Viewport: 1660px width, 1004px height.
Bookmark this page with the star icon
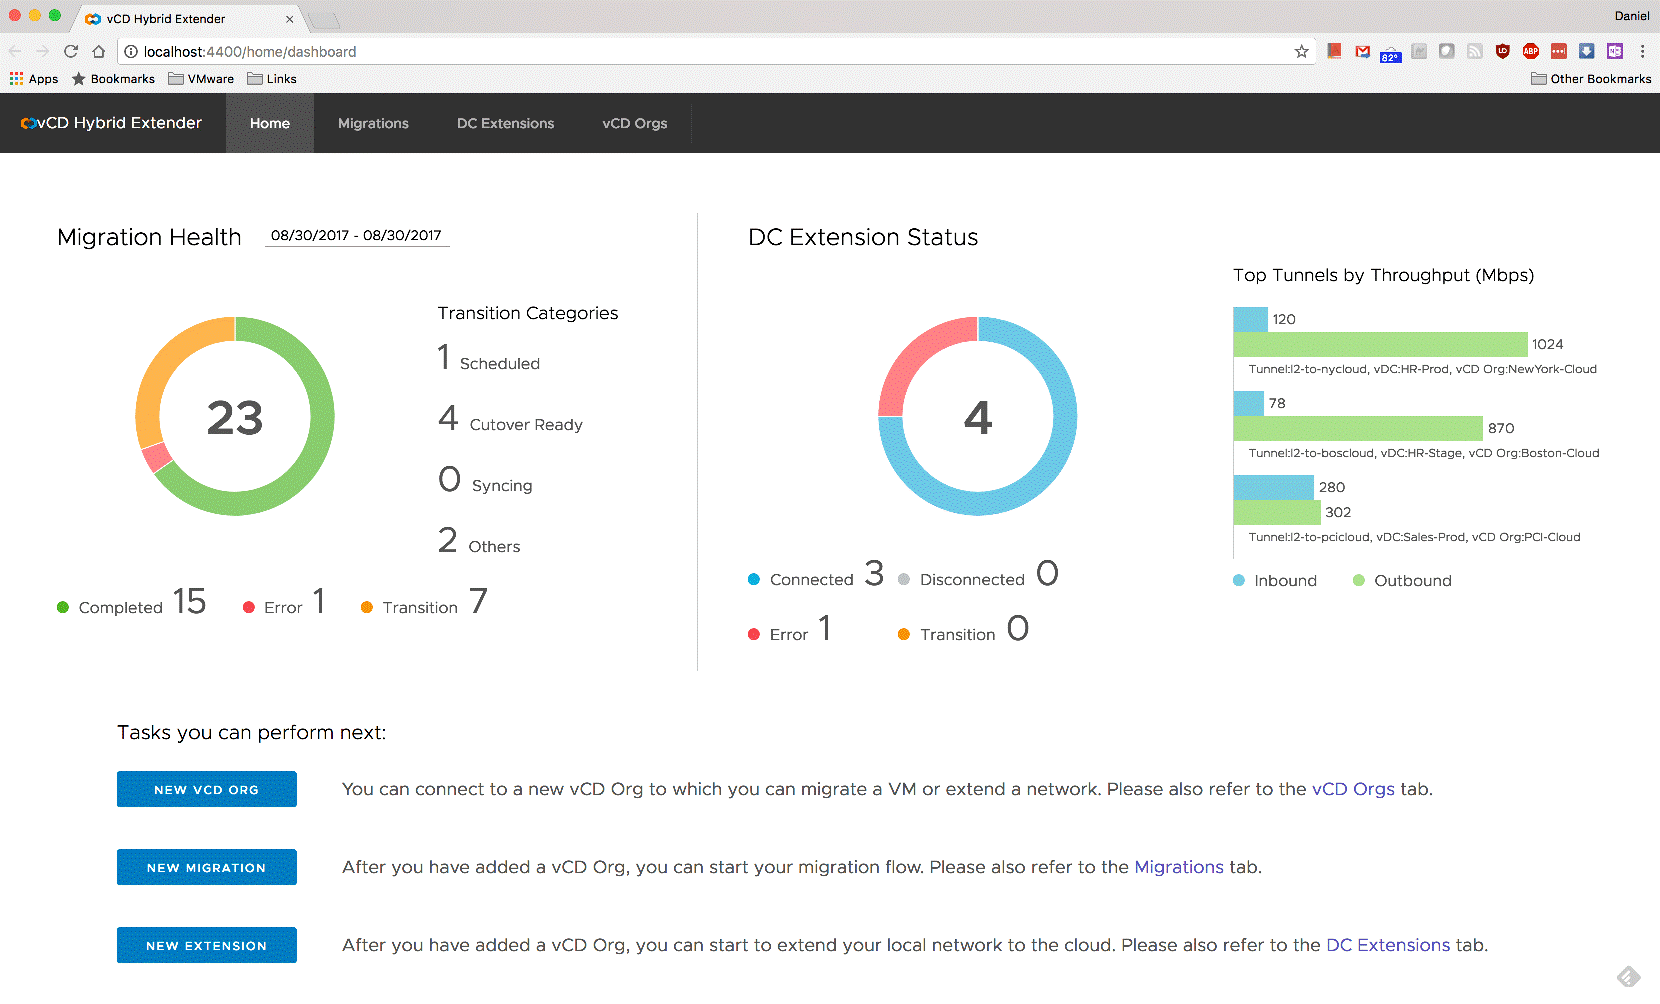point(1301,51)
